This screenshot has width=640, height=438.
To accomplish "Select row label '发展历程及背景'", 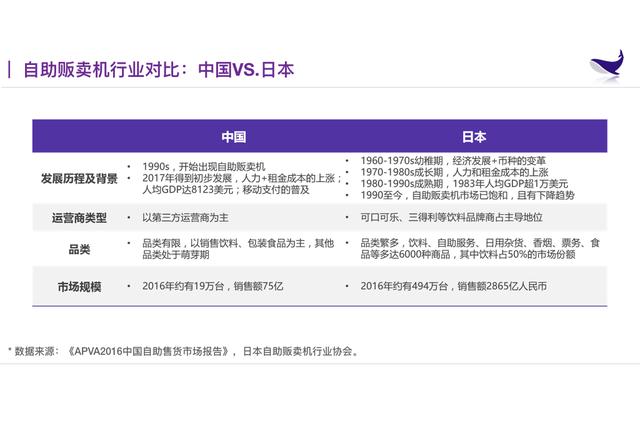I will [79, 178].
